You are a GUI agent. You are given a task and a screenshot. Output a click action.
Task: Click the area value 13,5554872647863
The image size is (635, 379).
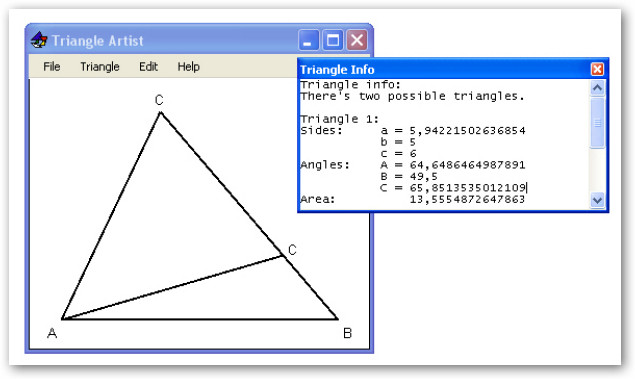[467, 199]
